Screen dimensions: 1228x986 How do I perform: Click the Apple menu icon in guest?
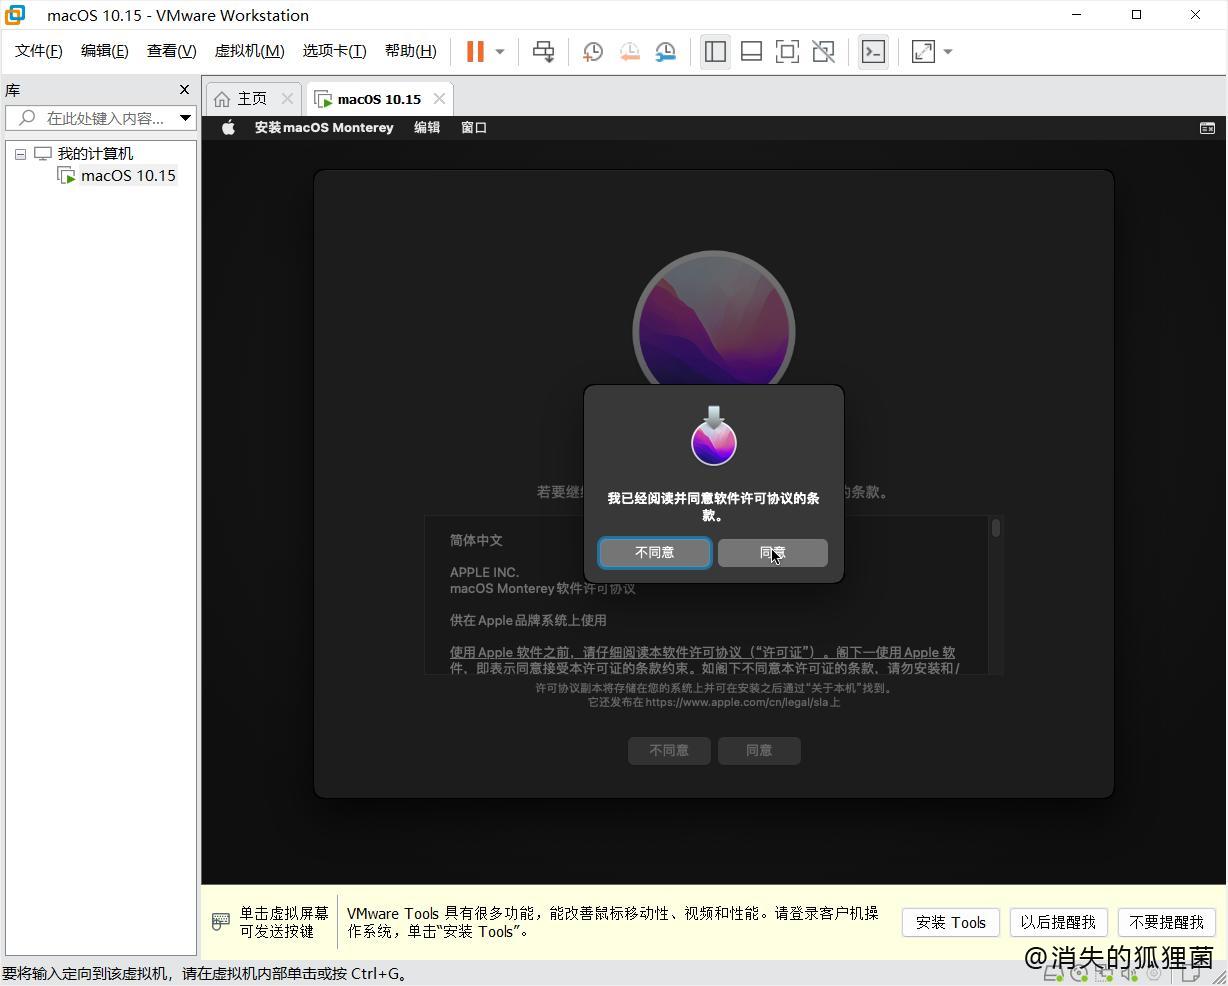[x=228, y=127]
